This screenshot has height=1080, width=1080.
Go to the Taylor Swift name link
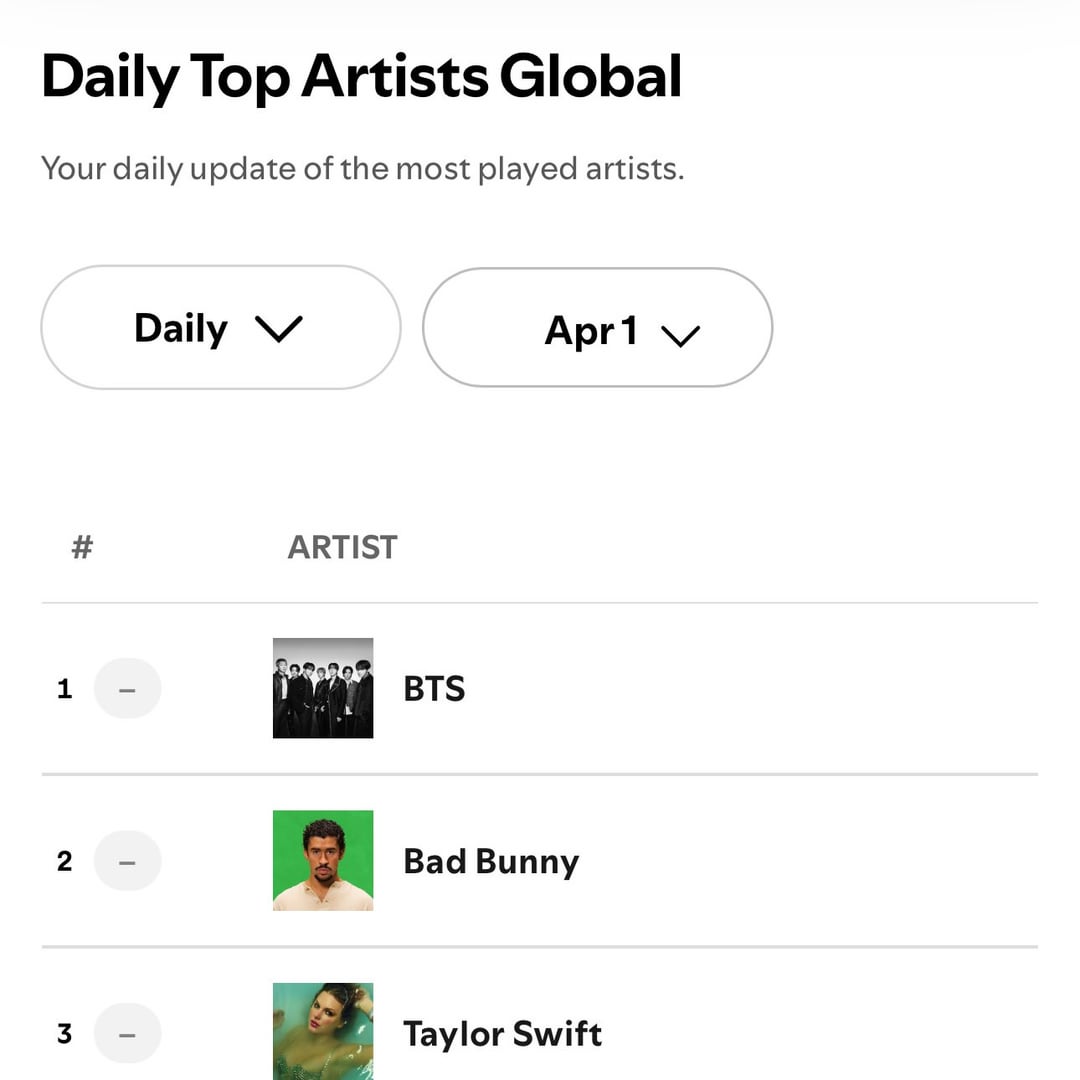(x=502, y=1033)
